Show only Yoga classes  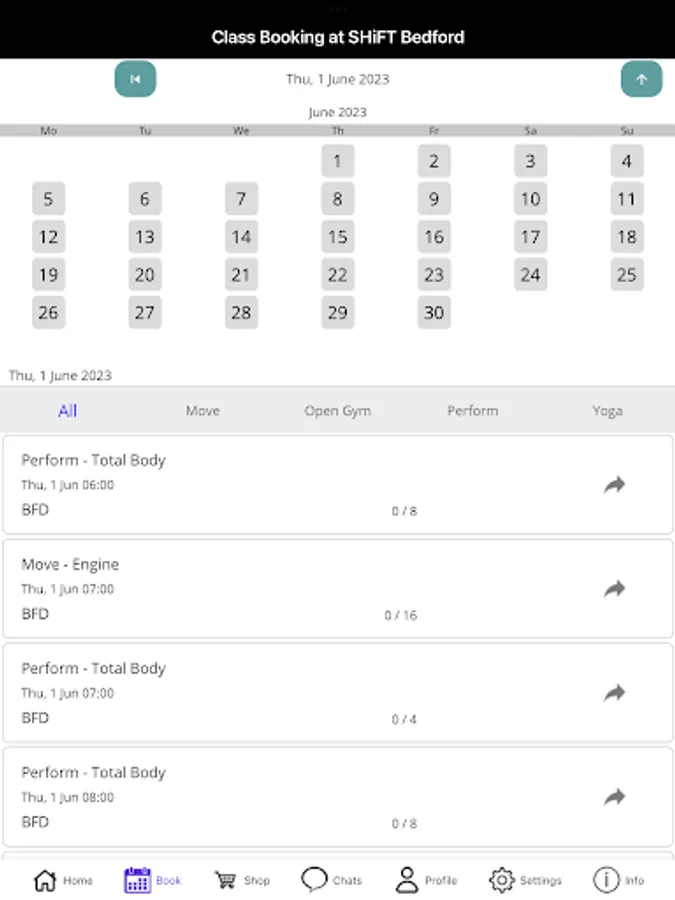tap(607, 411)
